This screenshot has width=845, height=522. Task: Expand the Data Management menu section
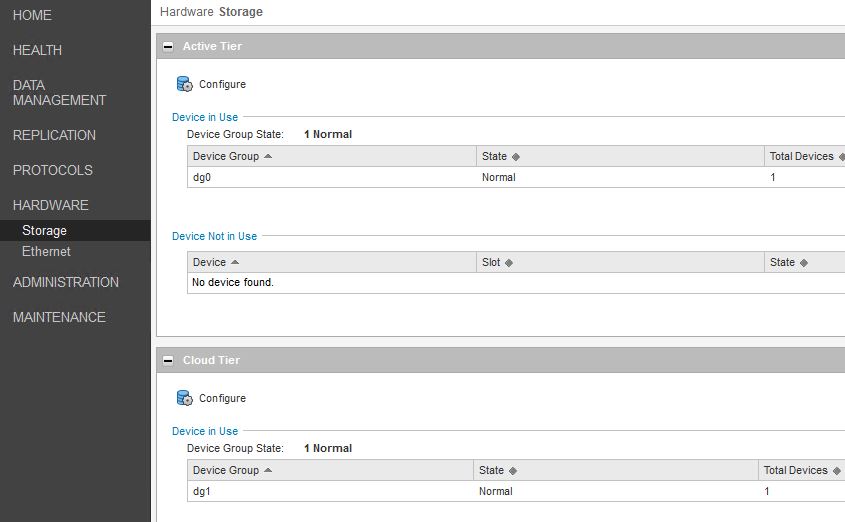pos(59,92)
